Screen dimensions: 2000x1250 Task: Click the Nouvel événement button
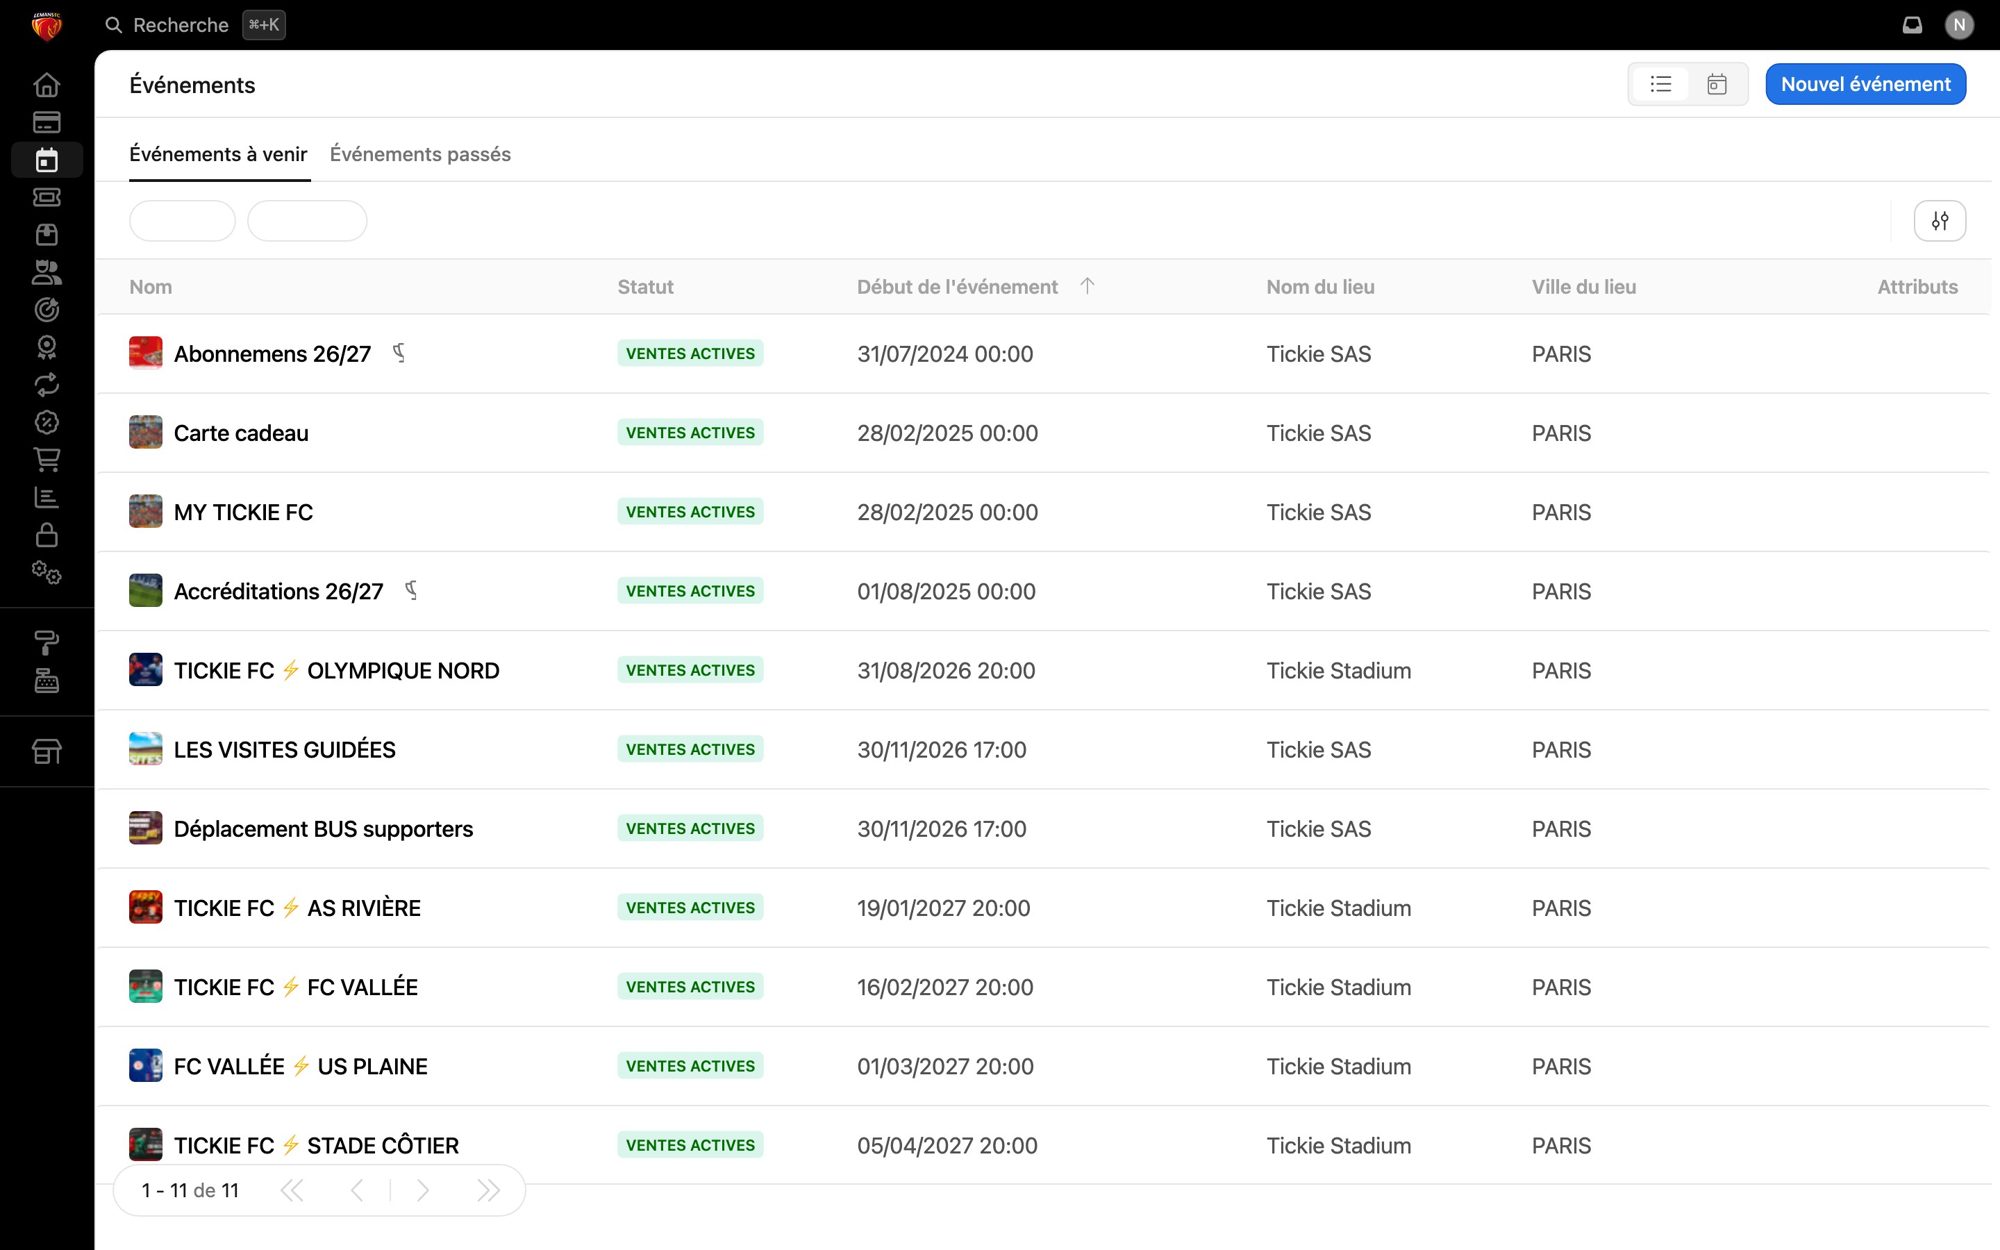[1865, 84]
